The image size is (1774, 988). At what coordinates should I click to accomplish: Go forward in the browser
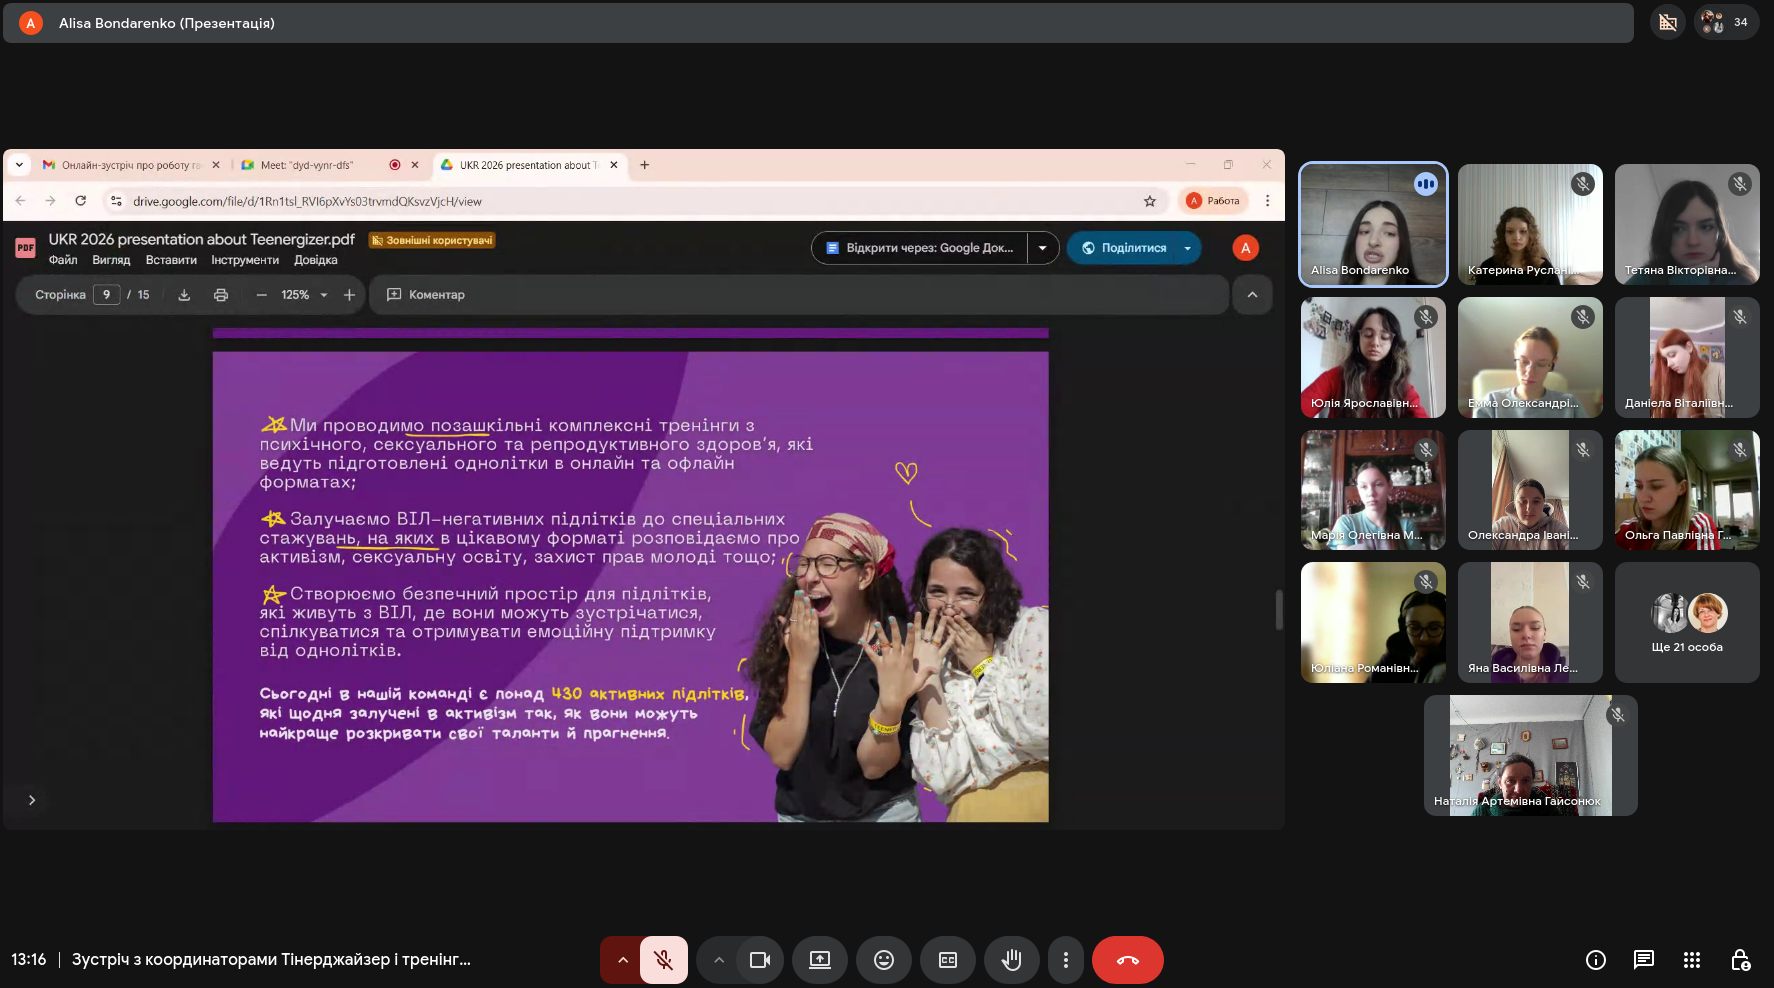click(x=51, y=201)
